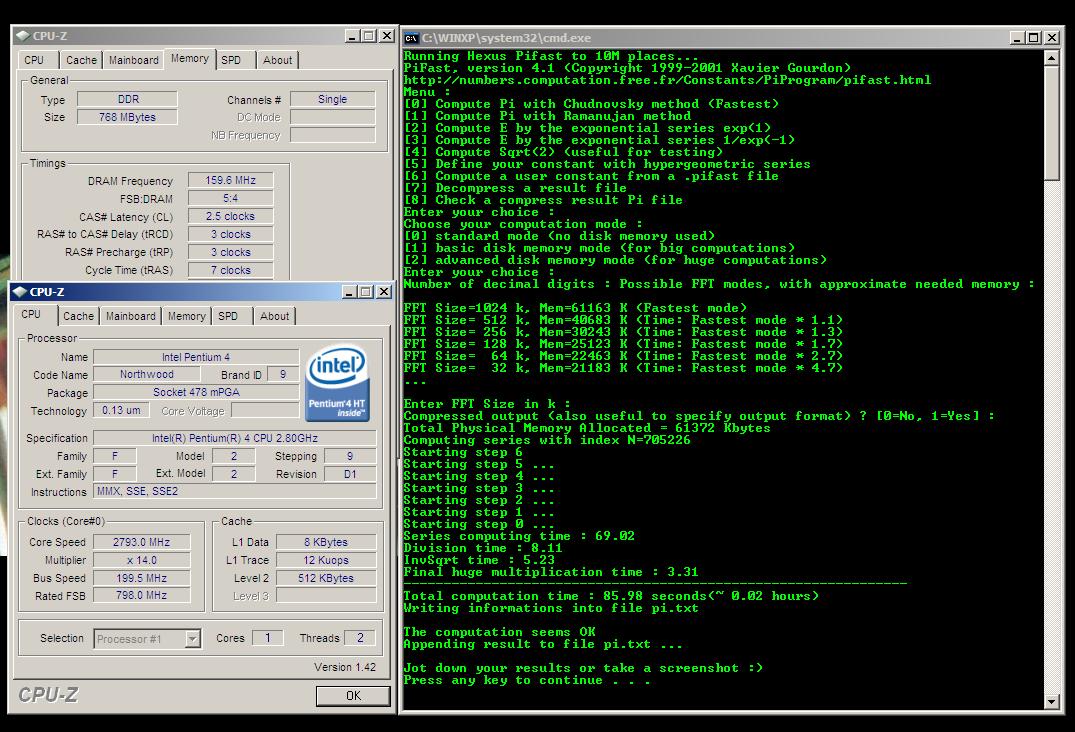Viewport: 1075px width, 732px height.
Task: Switch to CPU tab in back CPU-Z window
Action: coord(34,60)
